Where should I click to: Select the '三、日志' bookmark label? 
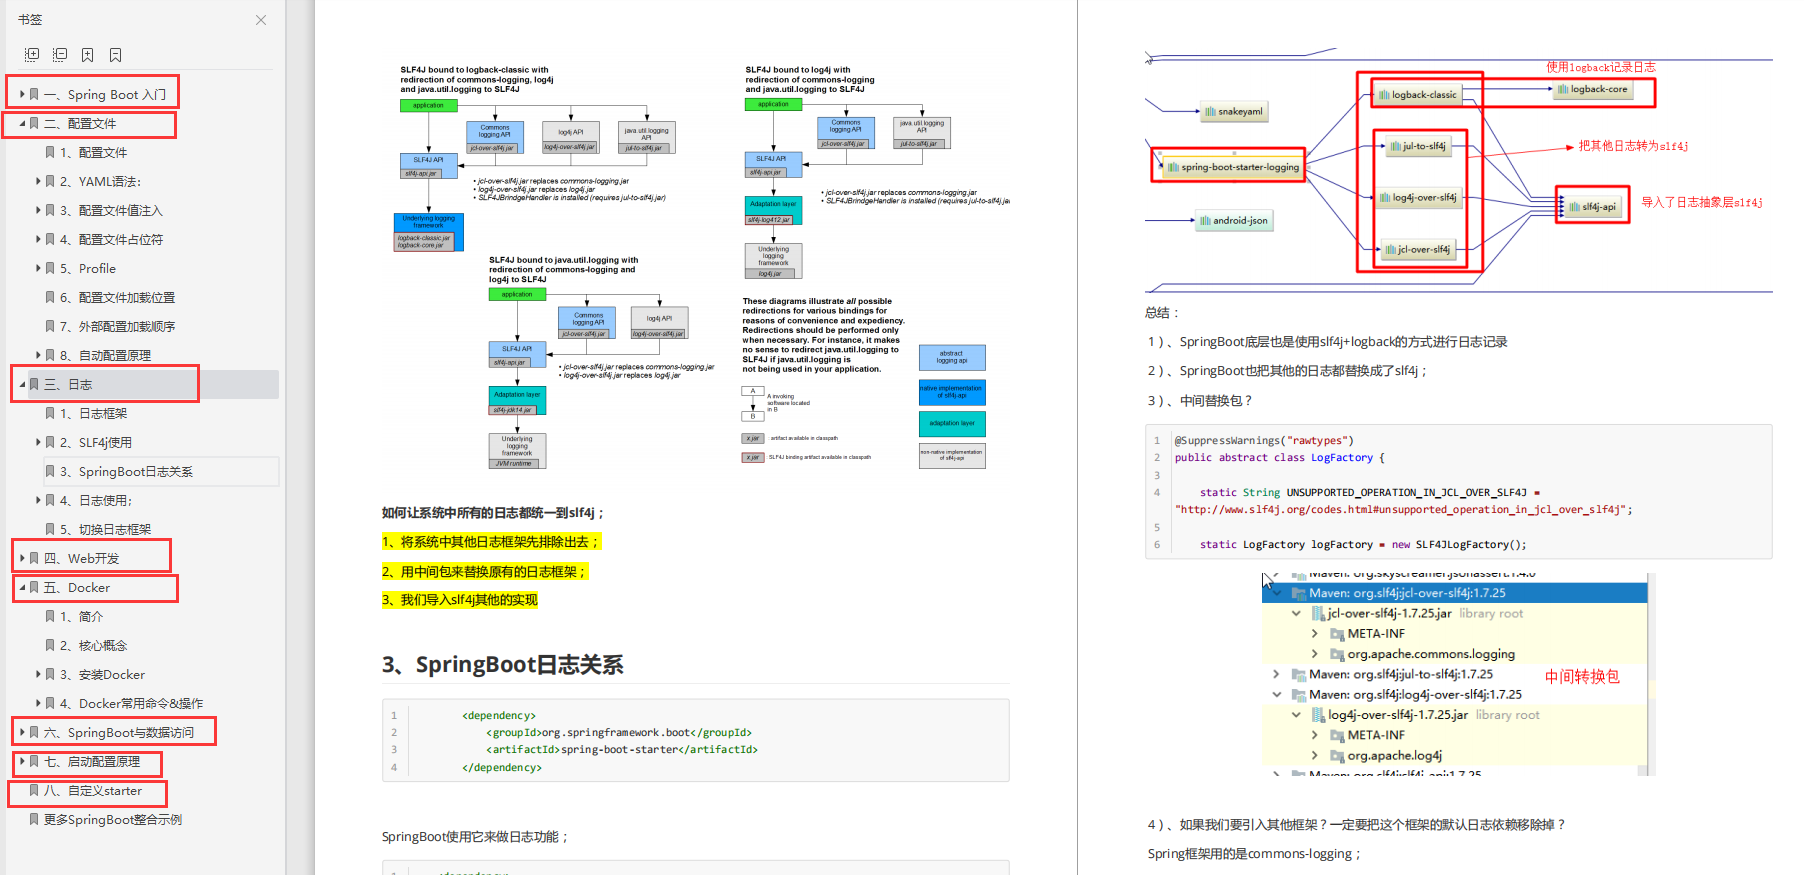(x=68, y=385)
